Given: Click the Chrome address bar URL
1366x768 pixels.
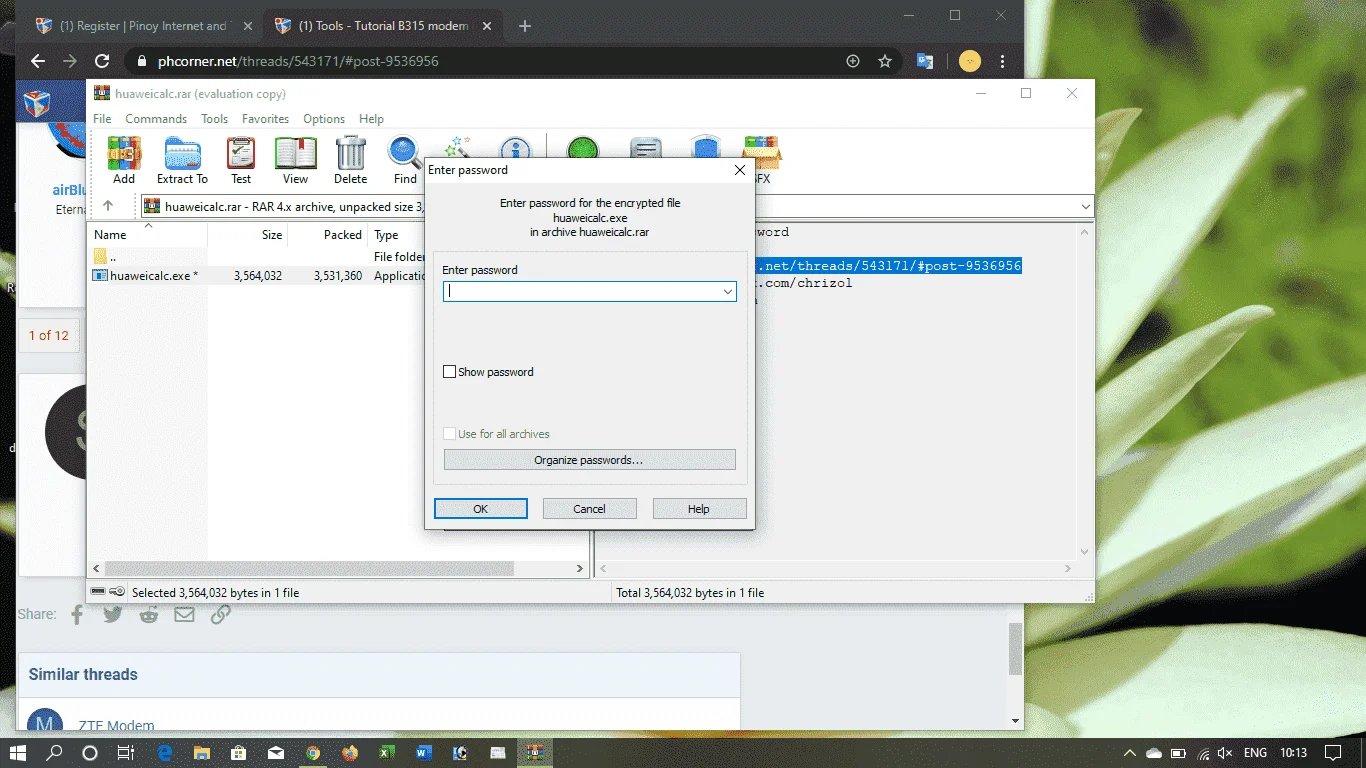Looking at the screenshot, I should coord(298,61).
